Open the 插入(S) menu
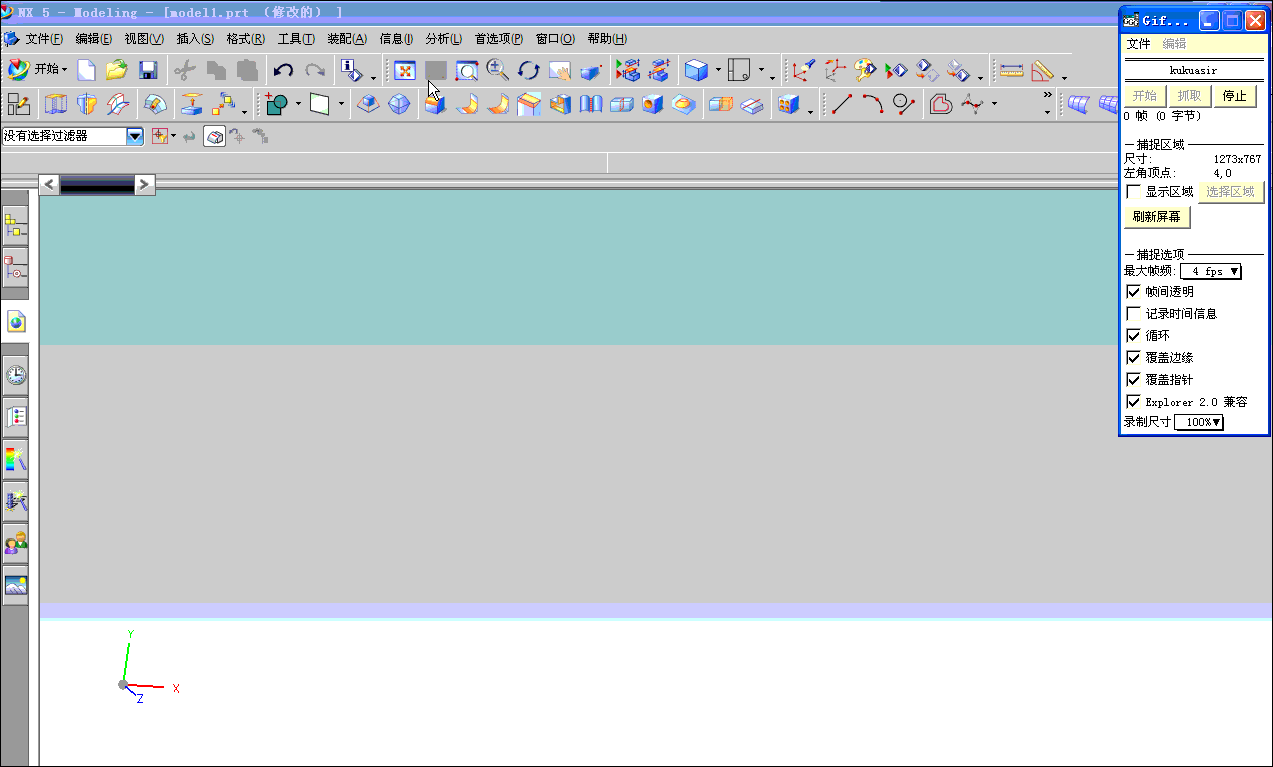The height and width of the screenshot is (767, 1273). pos(195,39)
